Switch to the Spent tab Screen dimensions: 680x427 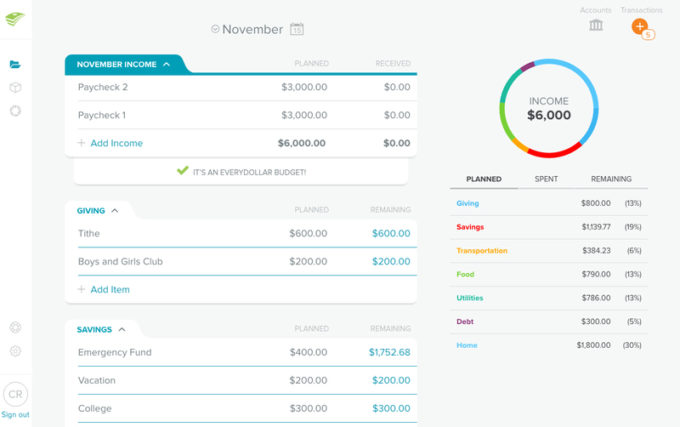(x=546, y=179)
